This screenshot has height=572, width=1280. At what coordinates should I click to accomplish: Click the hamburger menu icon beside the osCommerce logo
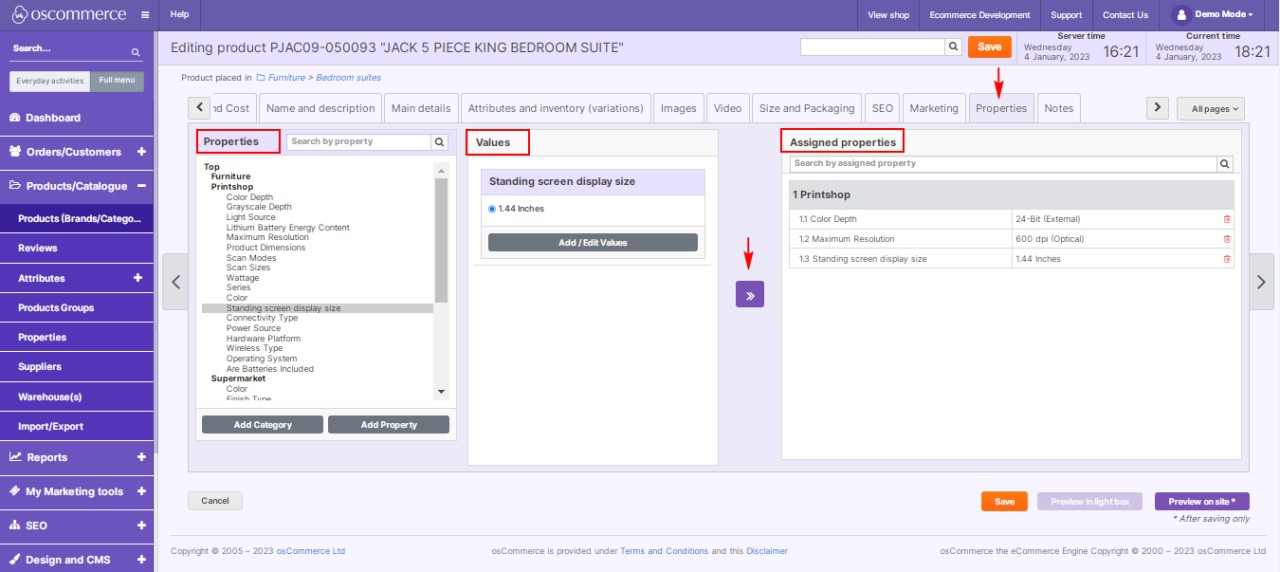coord(145,15)
